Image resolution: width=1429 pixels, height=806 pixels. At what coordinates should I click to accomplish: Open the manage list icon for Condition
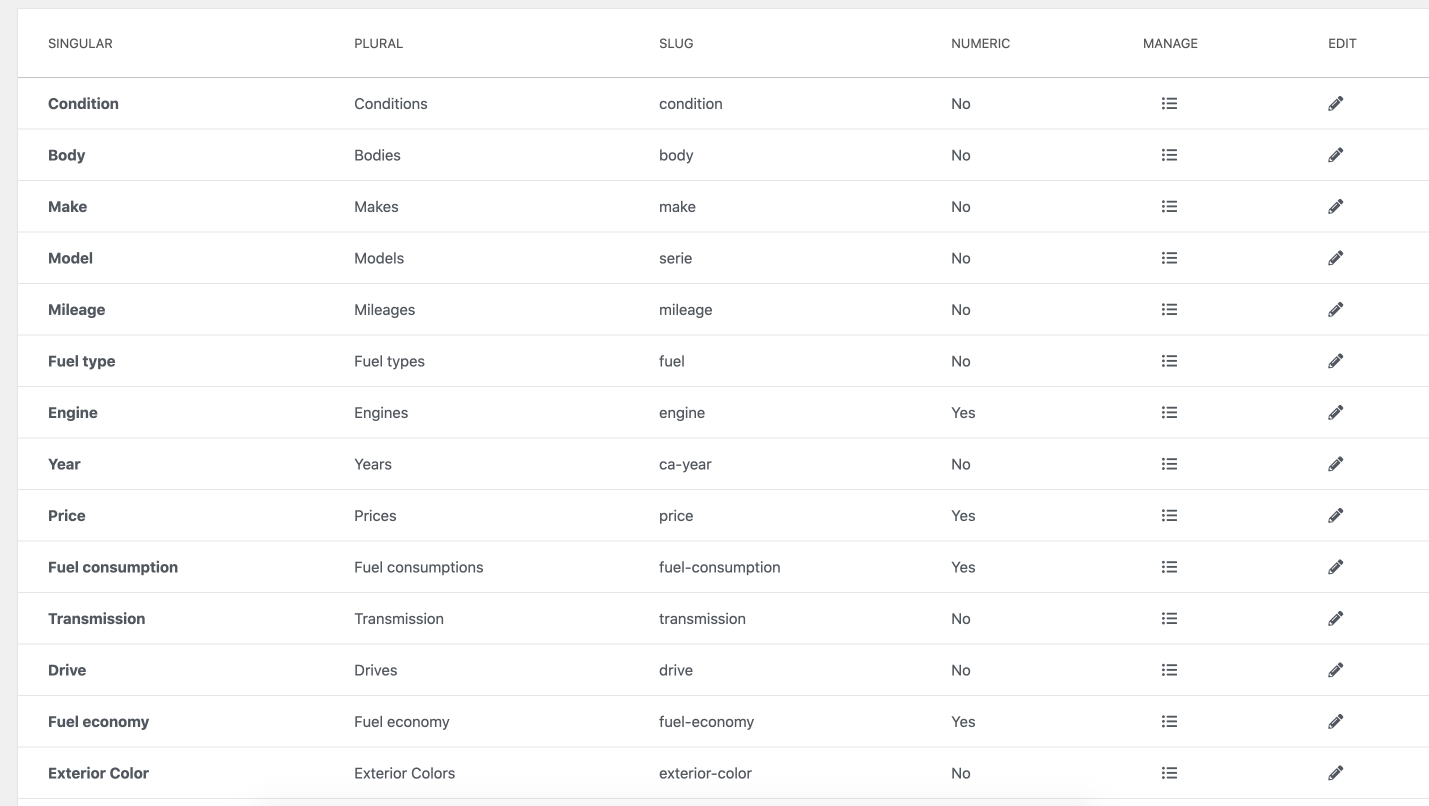(x=1169, y=103)
